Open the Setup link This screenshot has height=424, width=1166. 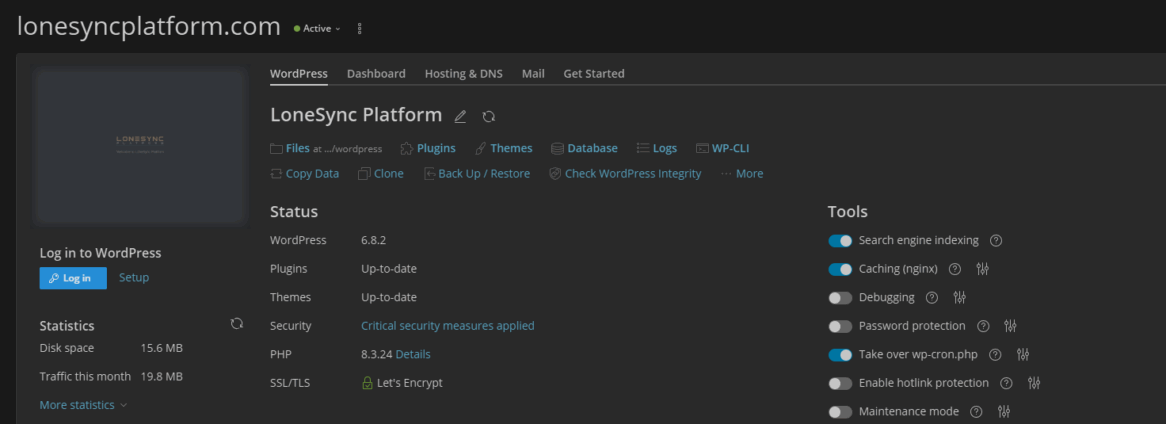134,277
